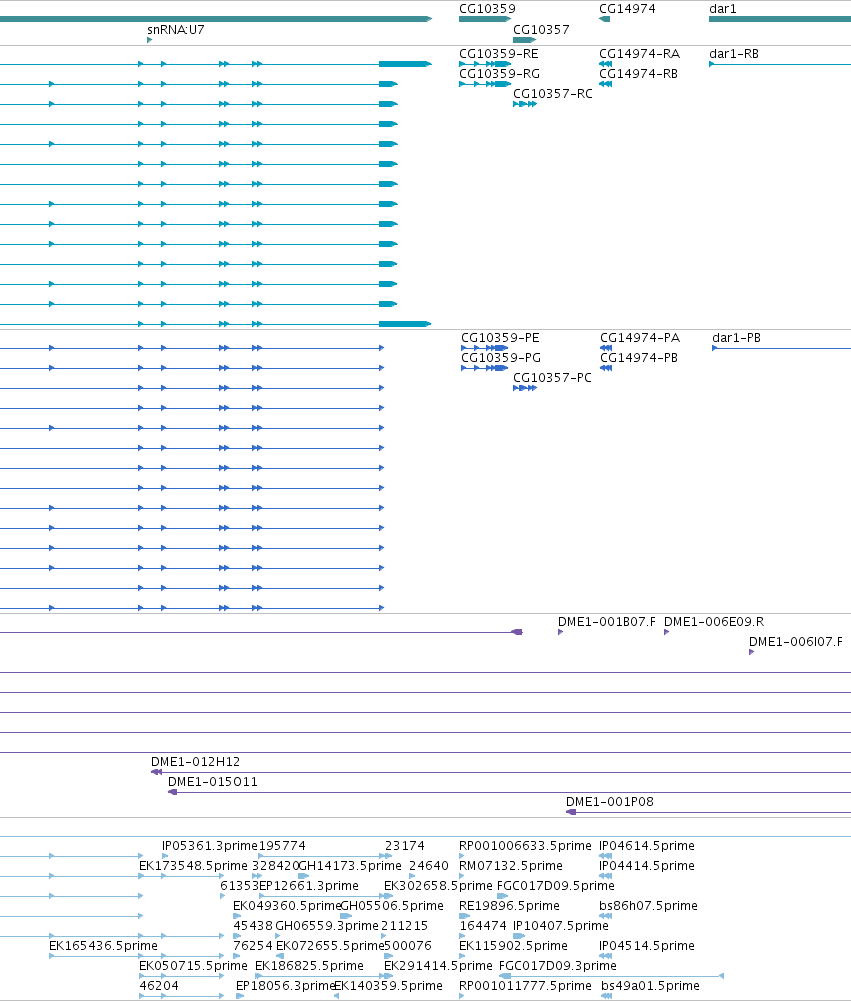The image size is (851, 1001).
Task: Select cDNA label 76254
Action: point(253,946)
